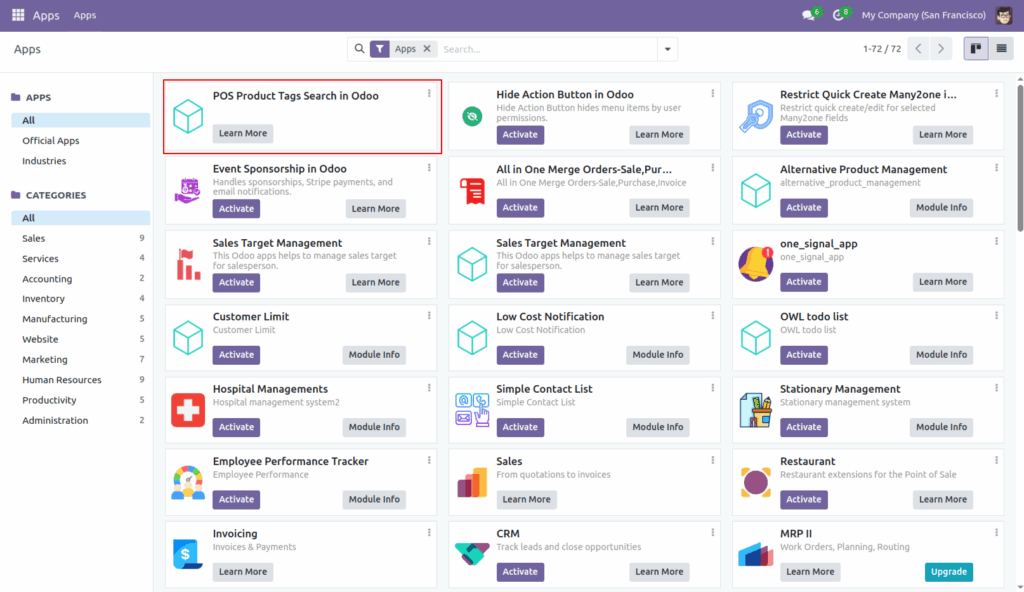Open the three-dot menu on MRP II card
Screen dimensions: 1024x592
pos(996,532)
